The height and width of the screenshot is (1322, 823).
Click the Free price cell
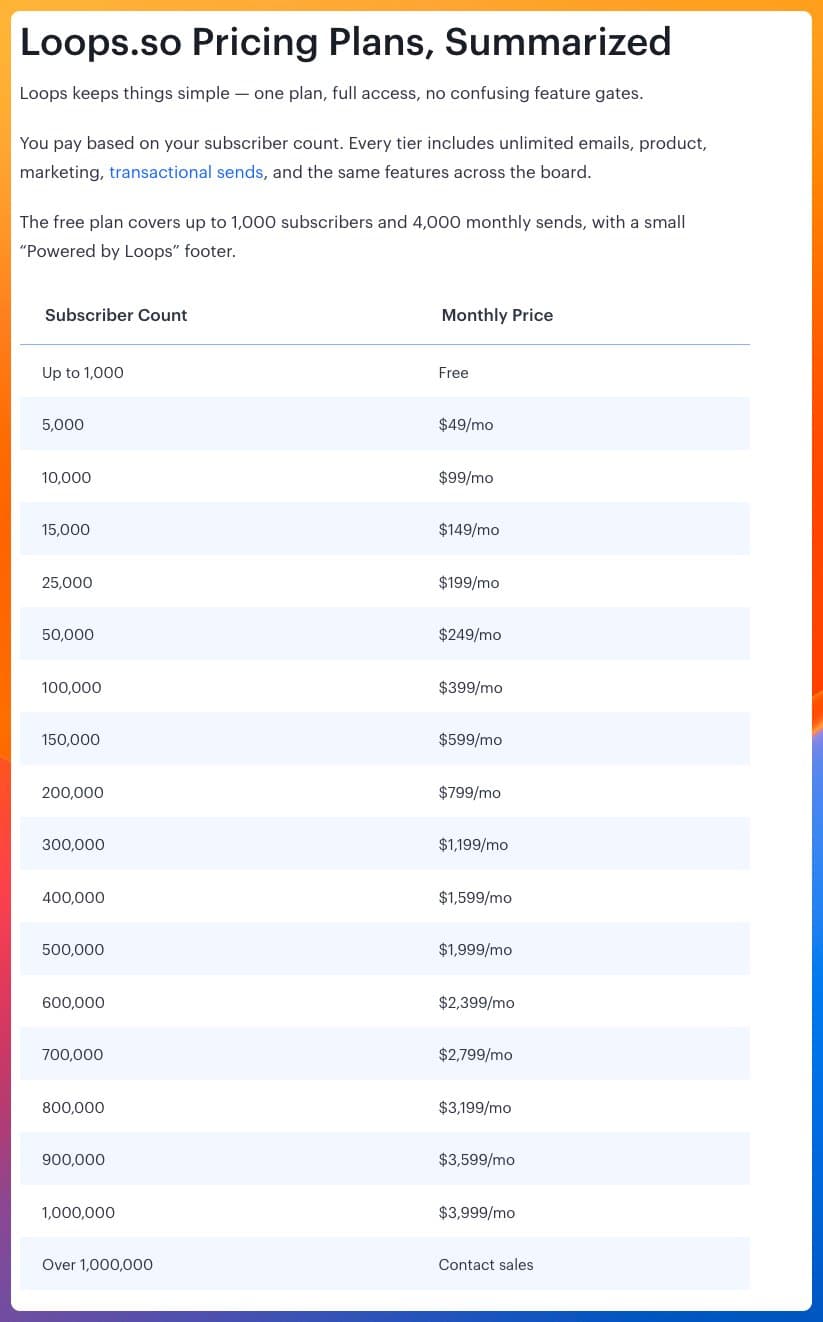coord(453,373)
